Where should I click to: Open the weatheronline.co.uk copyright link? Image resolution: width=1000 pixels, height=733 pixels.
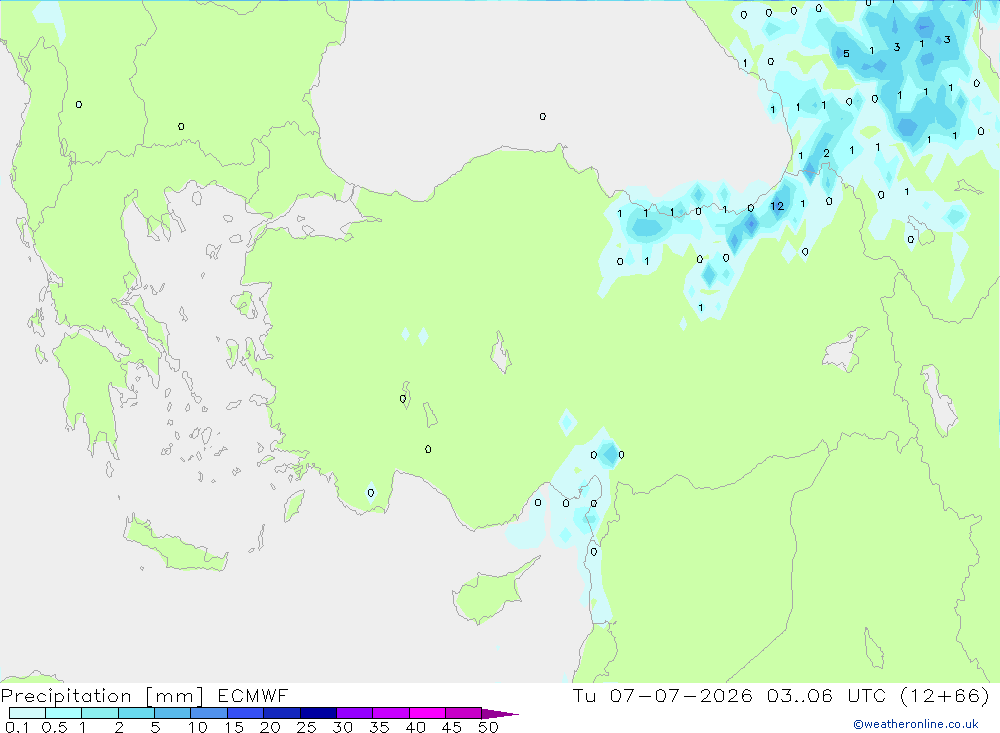coord(916,724)
